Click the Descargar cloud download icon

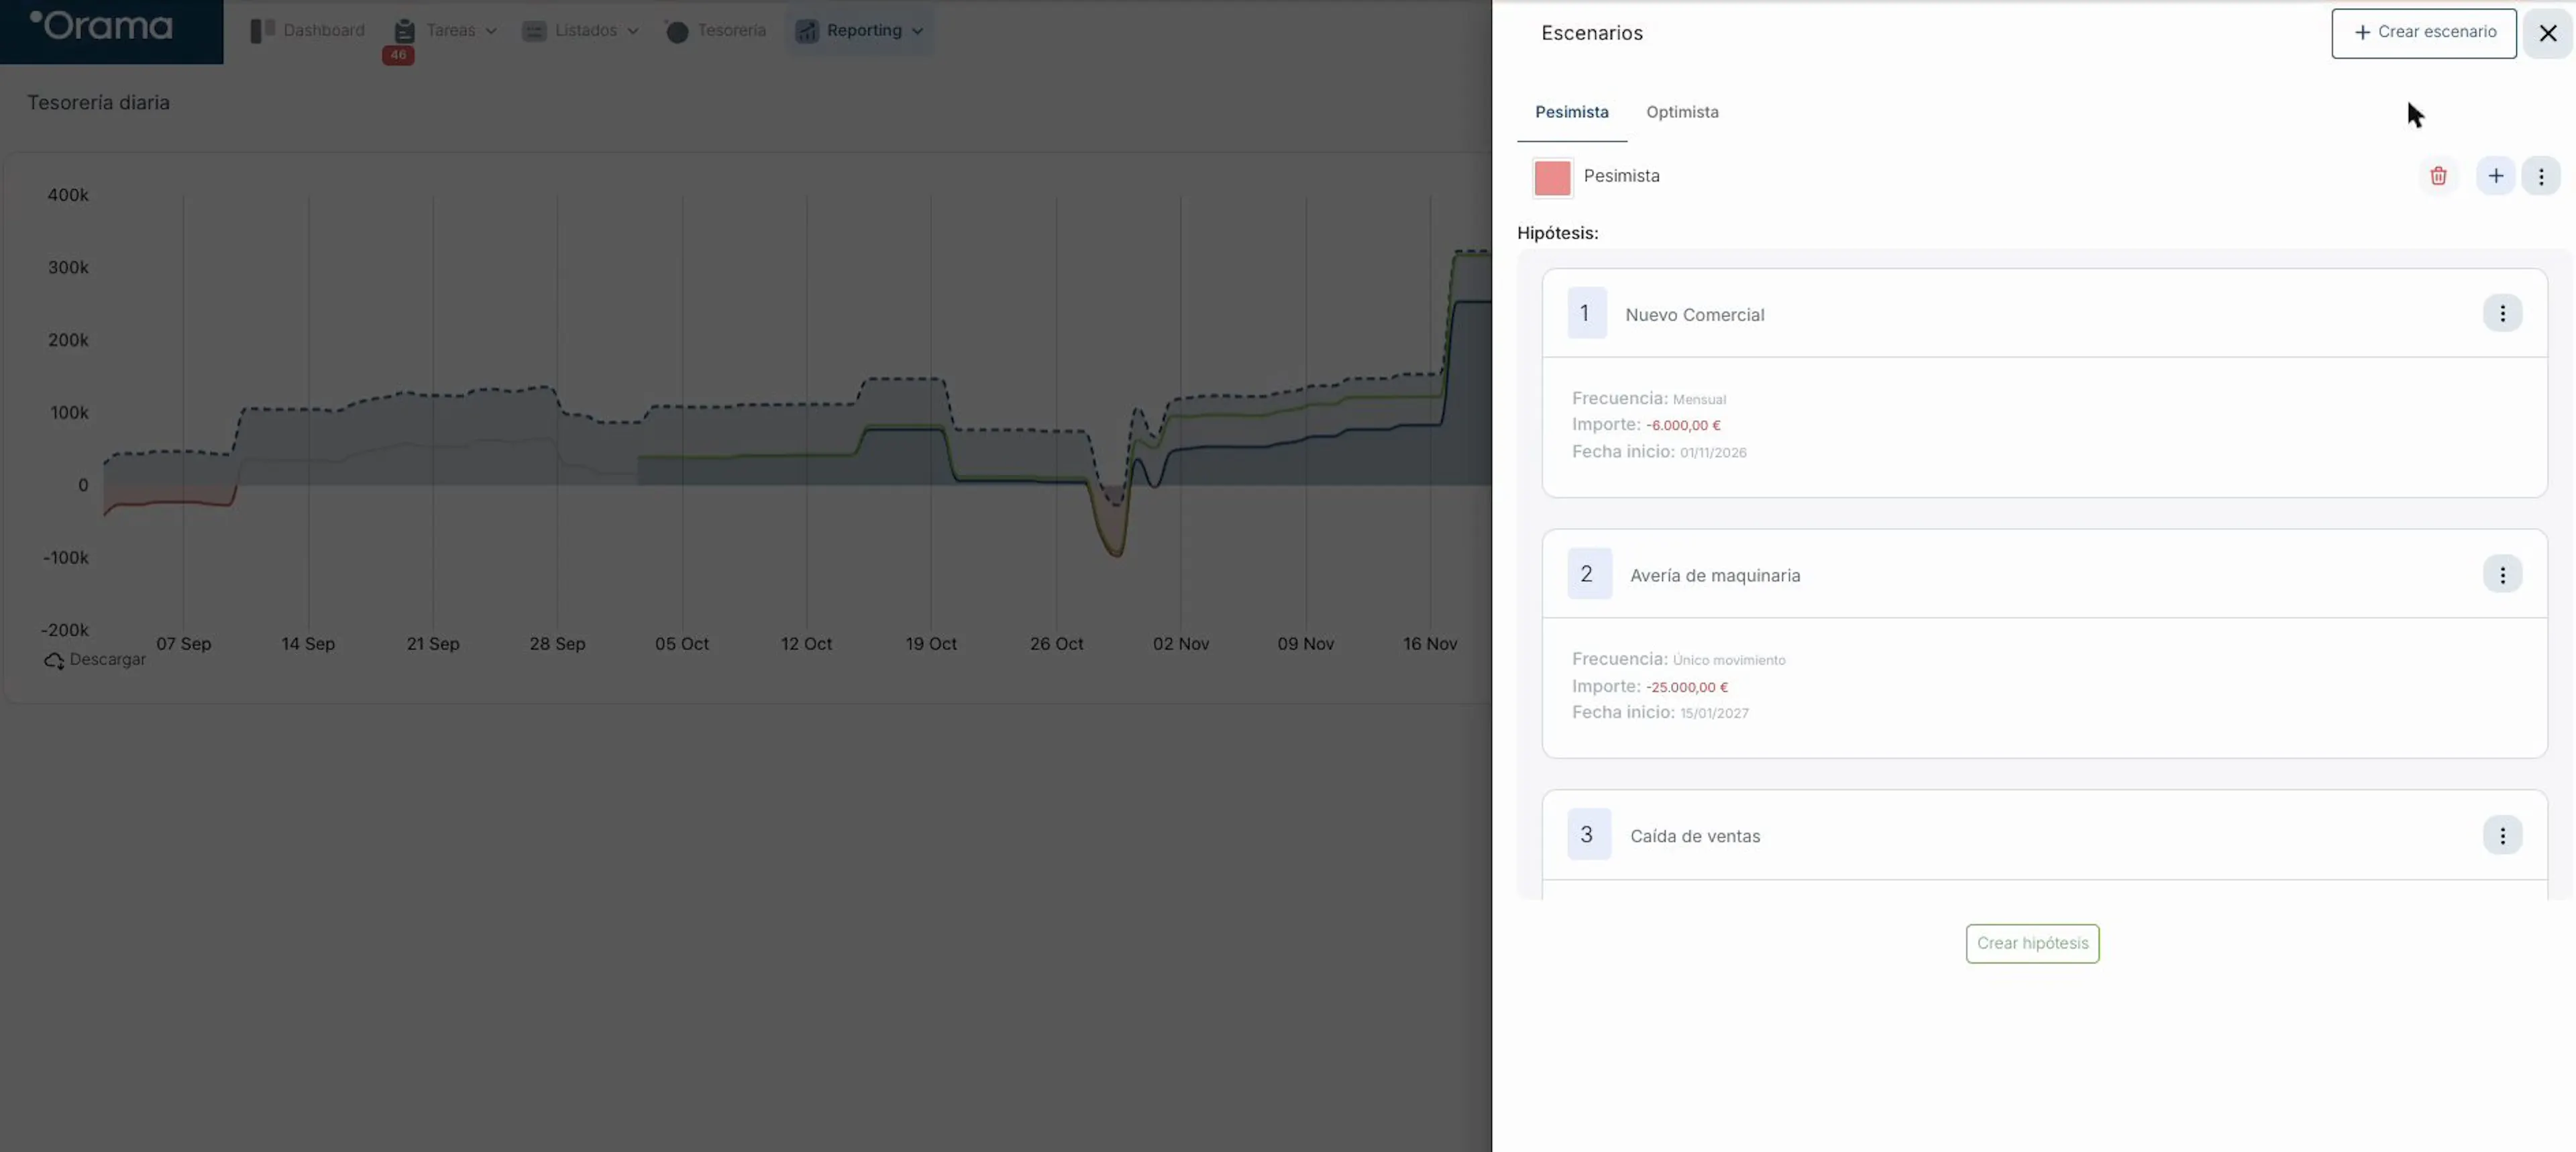tap(54, 660)
